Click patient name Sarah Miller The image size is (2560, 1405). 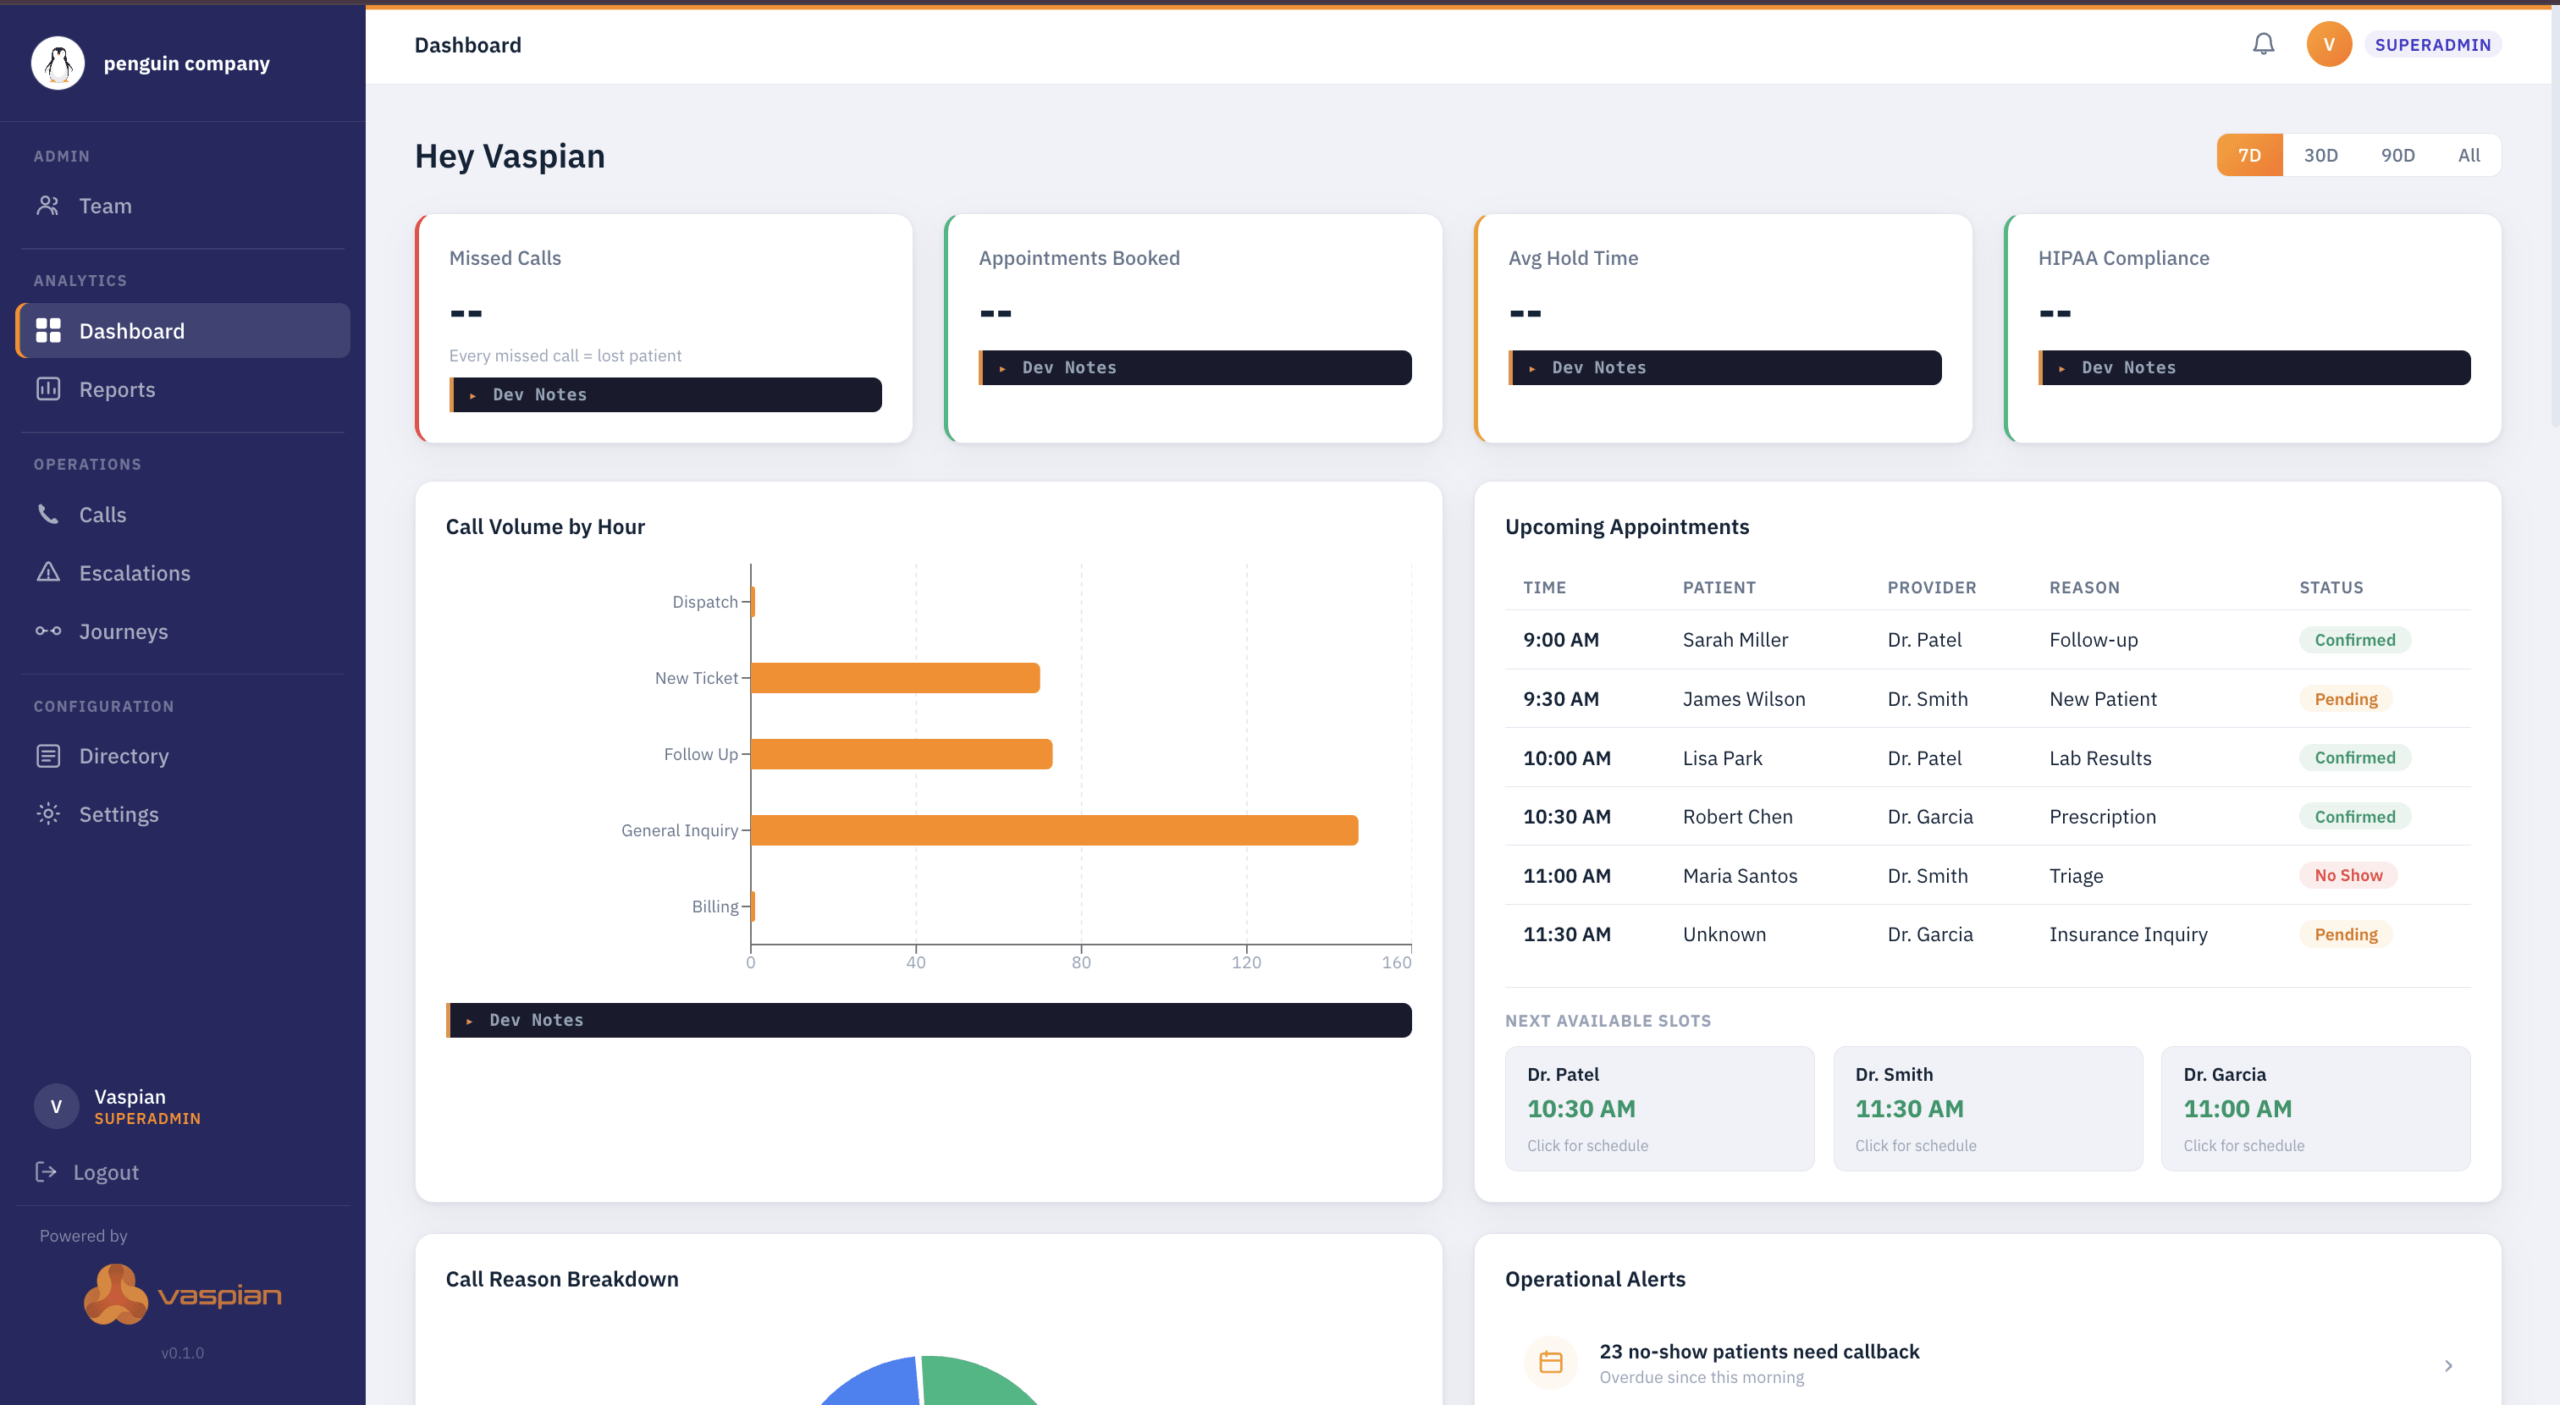coord(1735,640)
